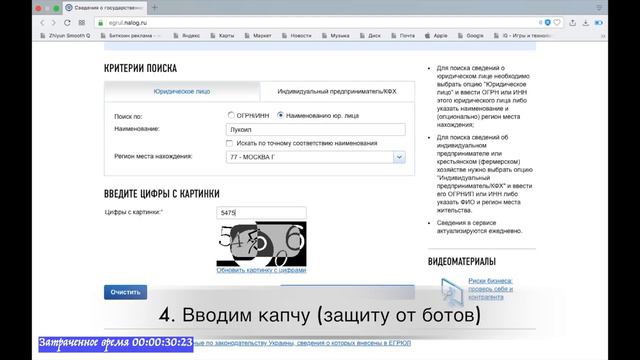Open the Маркет bookmark
Viewport: 640px width, 360px height.
point(258,36)
